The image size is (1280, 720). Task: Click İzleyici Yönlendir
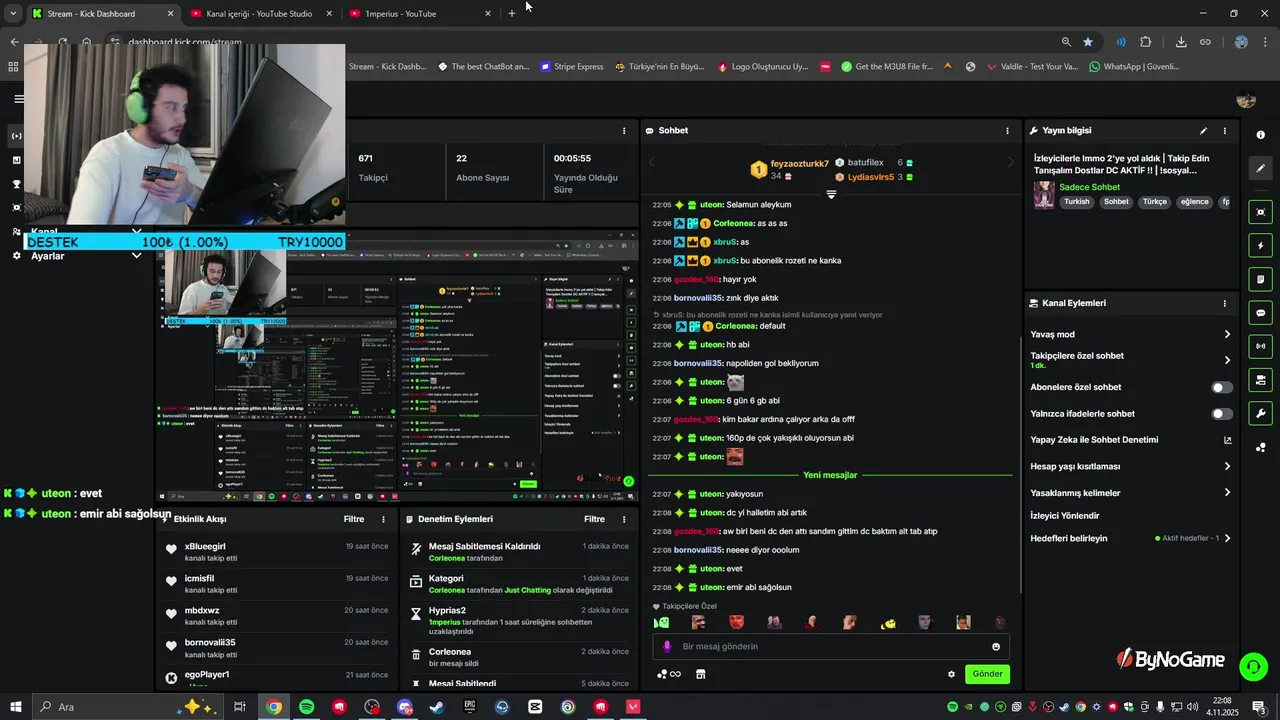(1064, 516)
